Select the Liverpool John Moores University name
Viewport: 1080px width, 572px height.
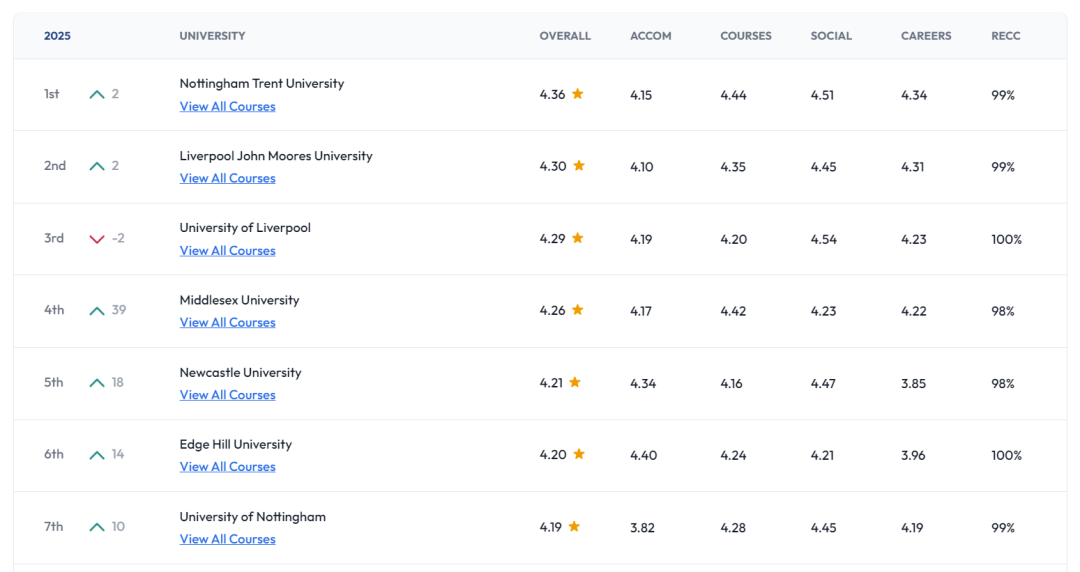tap(276, 156)
